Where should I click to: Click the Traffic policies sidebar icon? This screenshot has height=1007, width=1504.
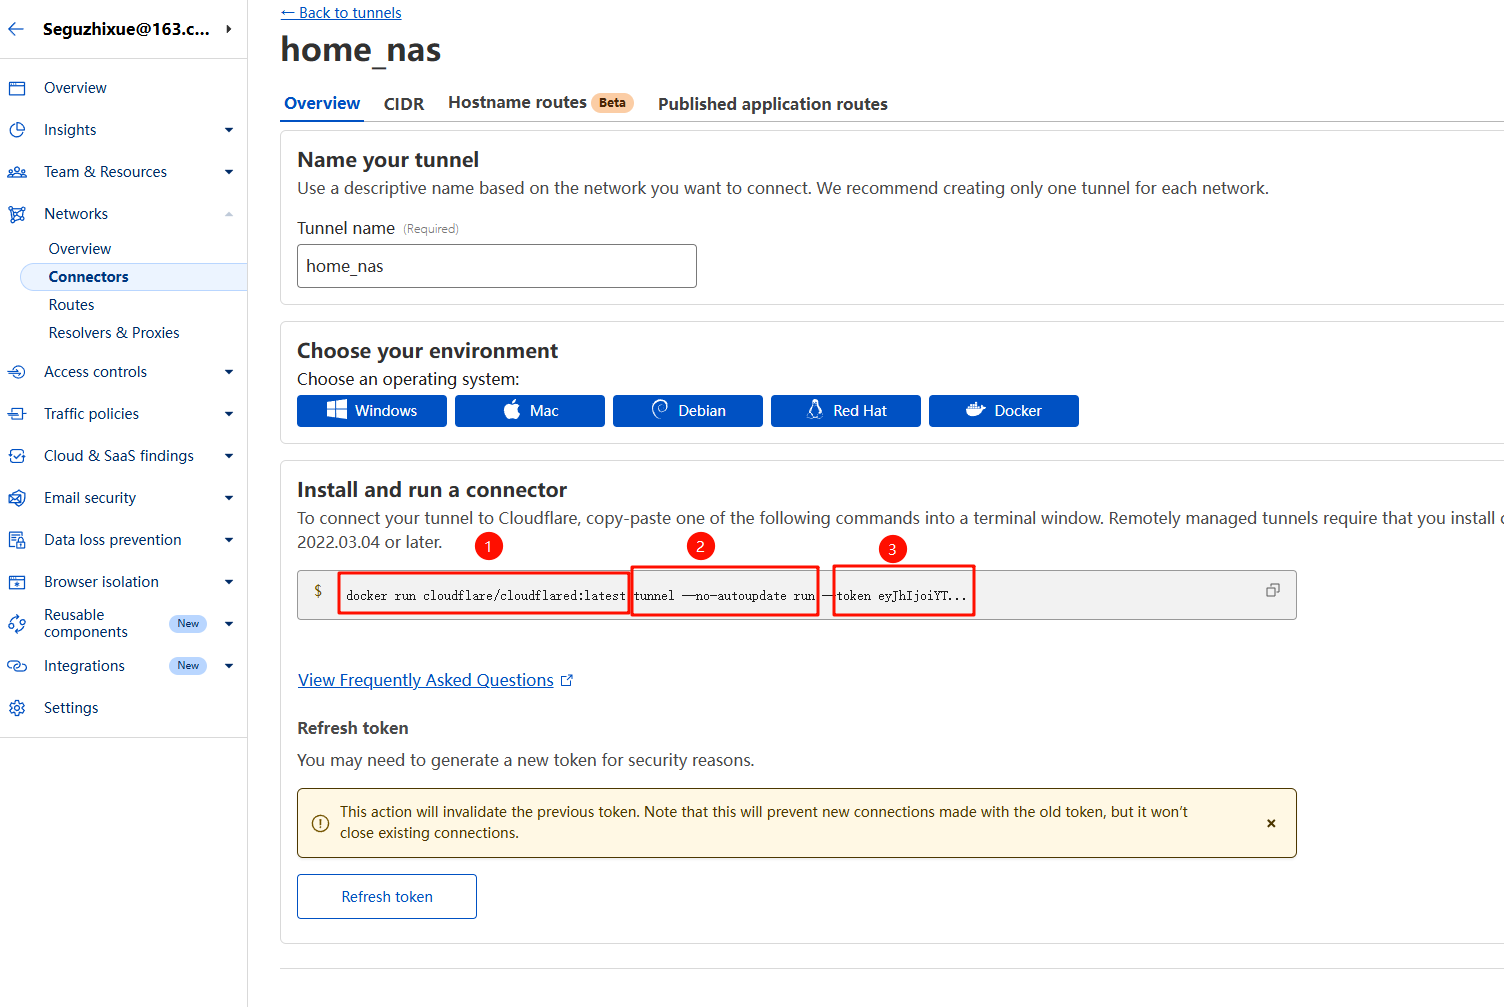point(17,414)
